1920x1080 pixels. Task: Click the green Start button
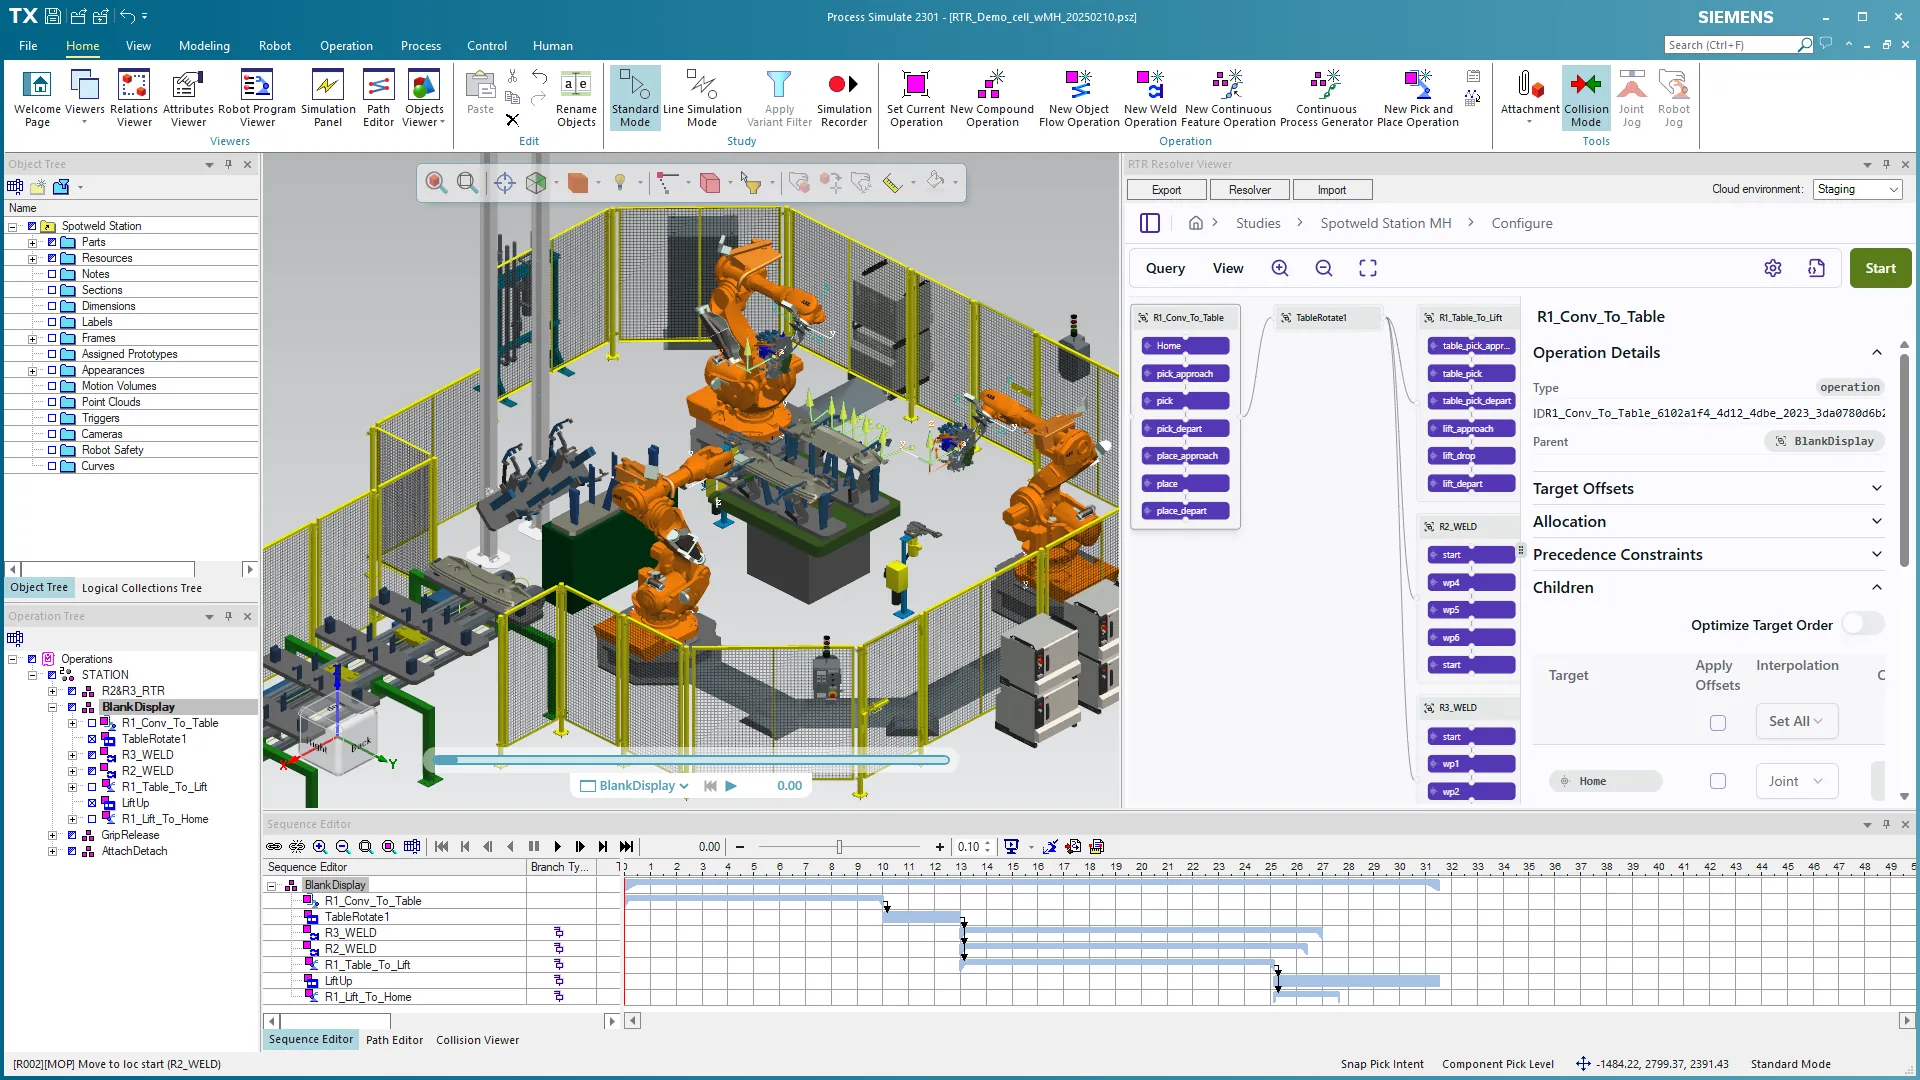[x=1880, y=268]
